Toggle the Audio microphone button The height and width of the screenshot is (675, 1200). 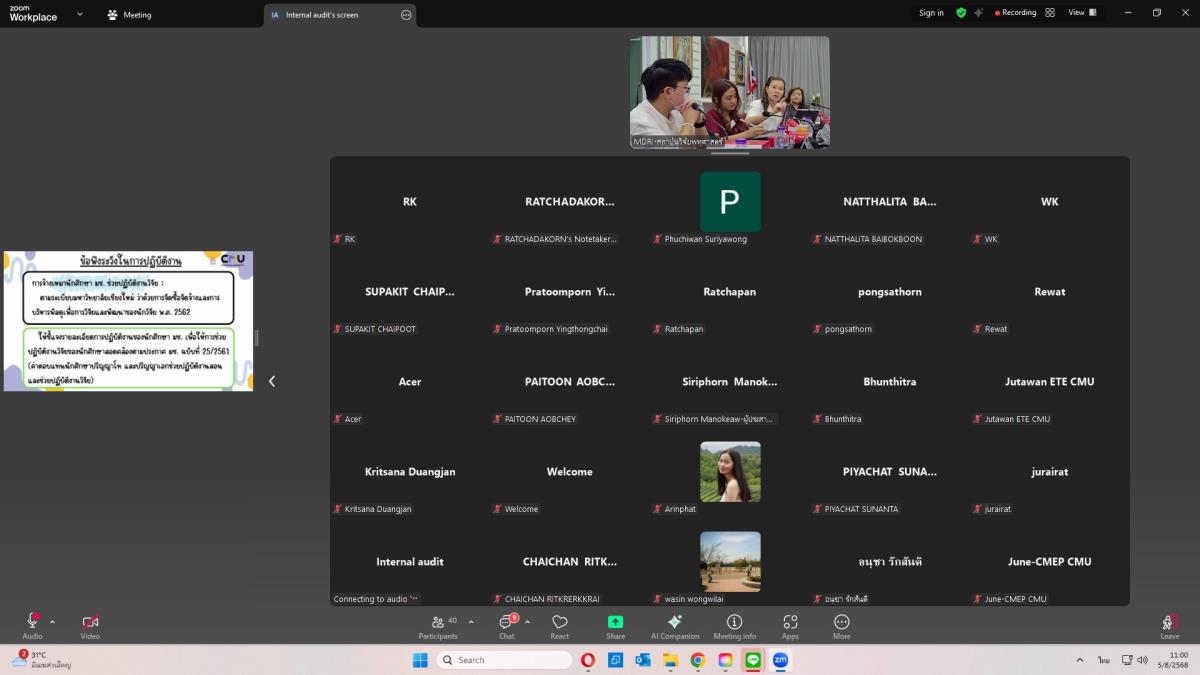click(32, 623)
